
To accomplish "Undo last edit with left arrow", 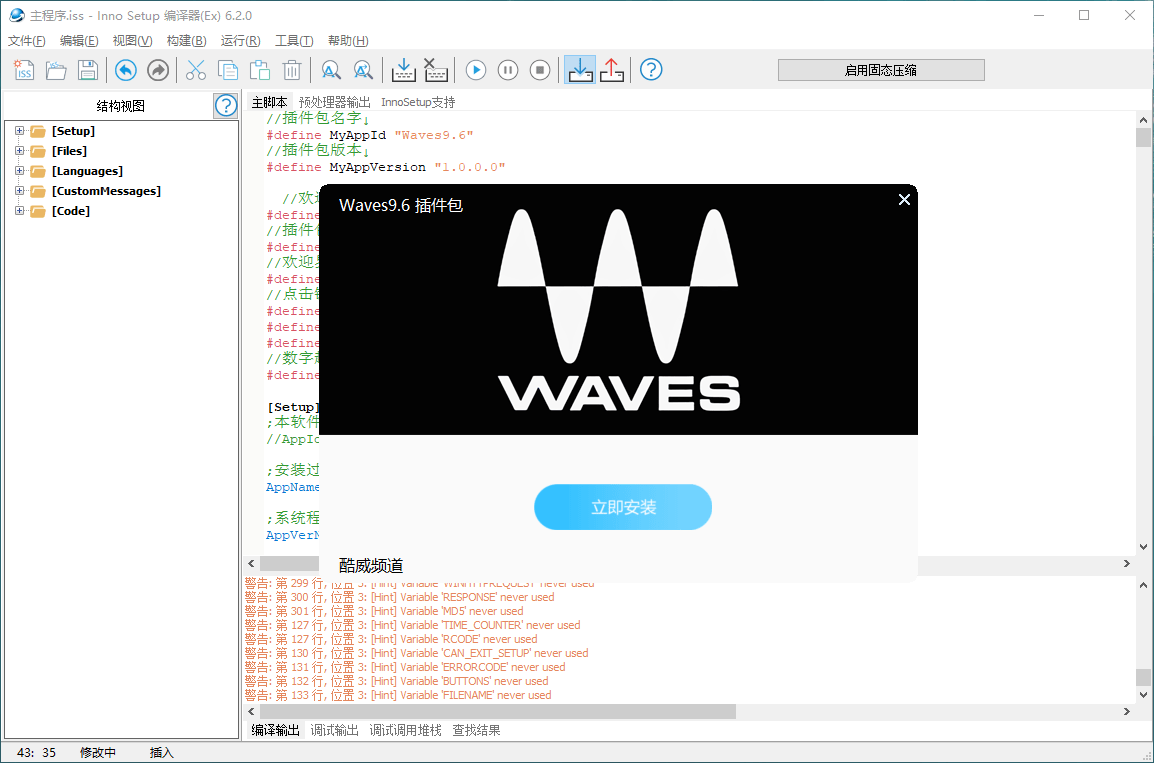I will 126,70.
